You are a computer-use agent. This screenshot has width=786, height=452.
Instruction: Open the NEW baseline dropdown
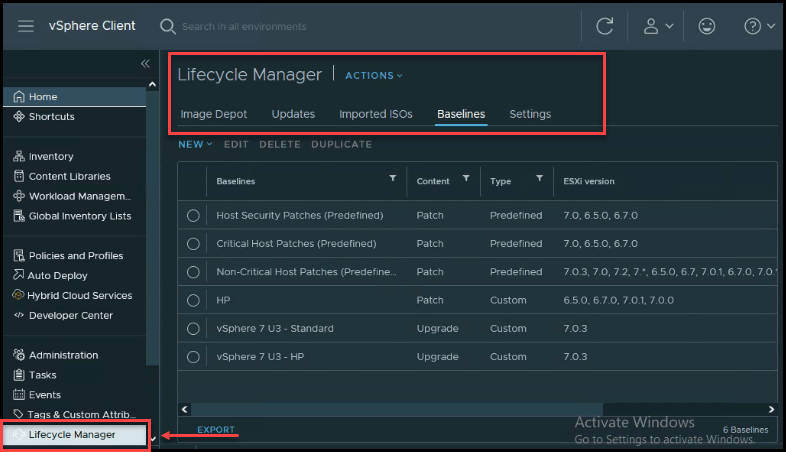195,144
